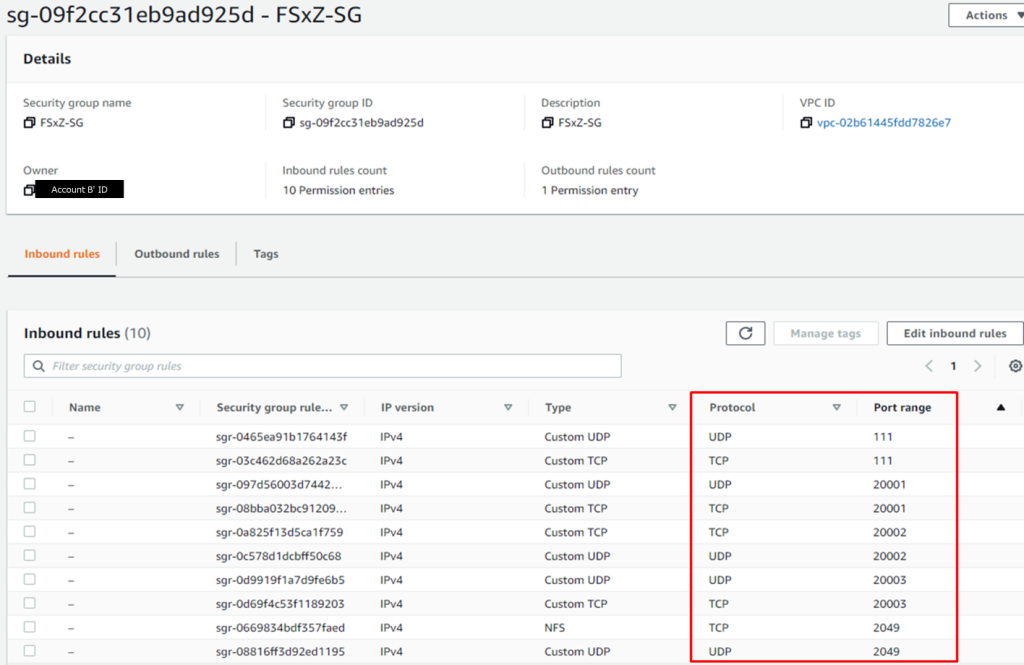Click the search magnifier in the filter field
Image resolution: width=1024 pixels, height=665 pixels.
click(37, 365)
